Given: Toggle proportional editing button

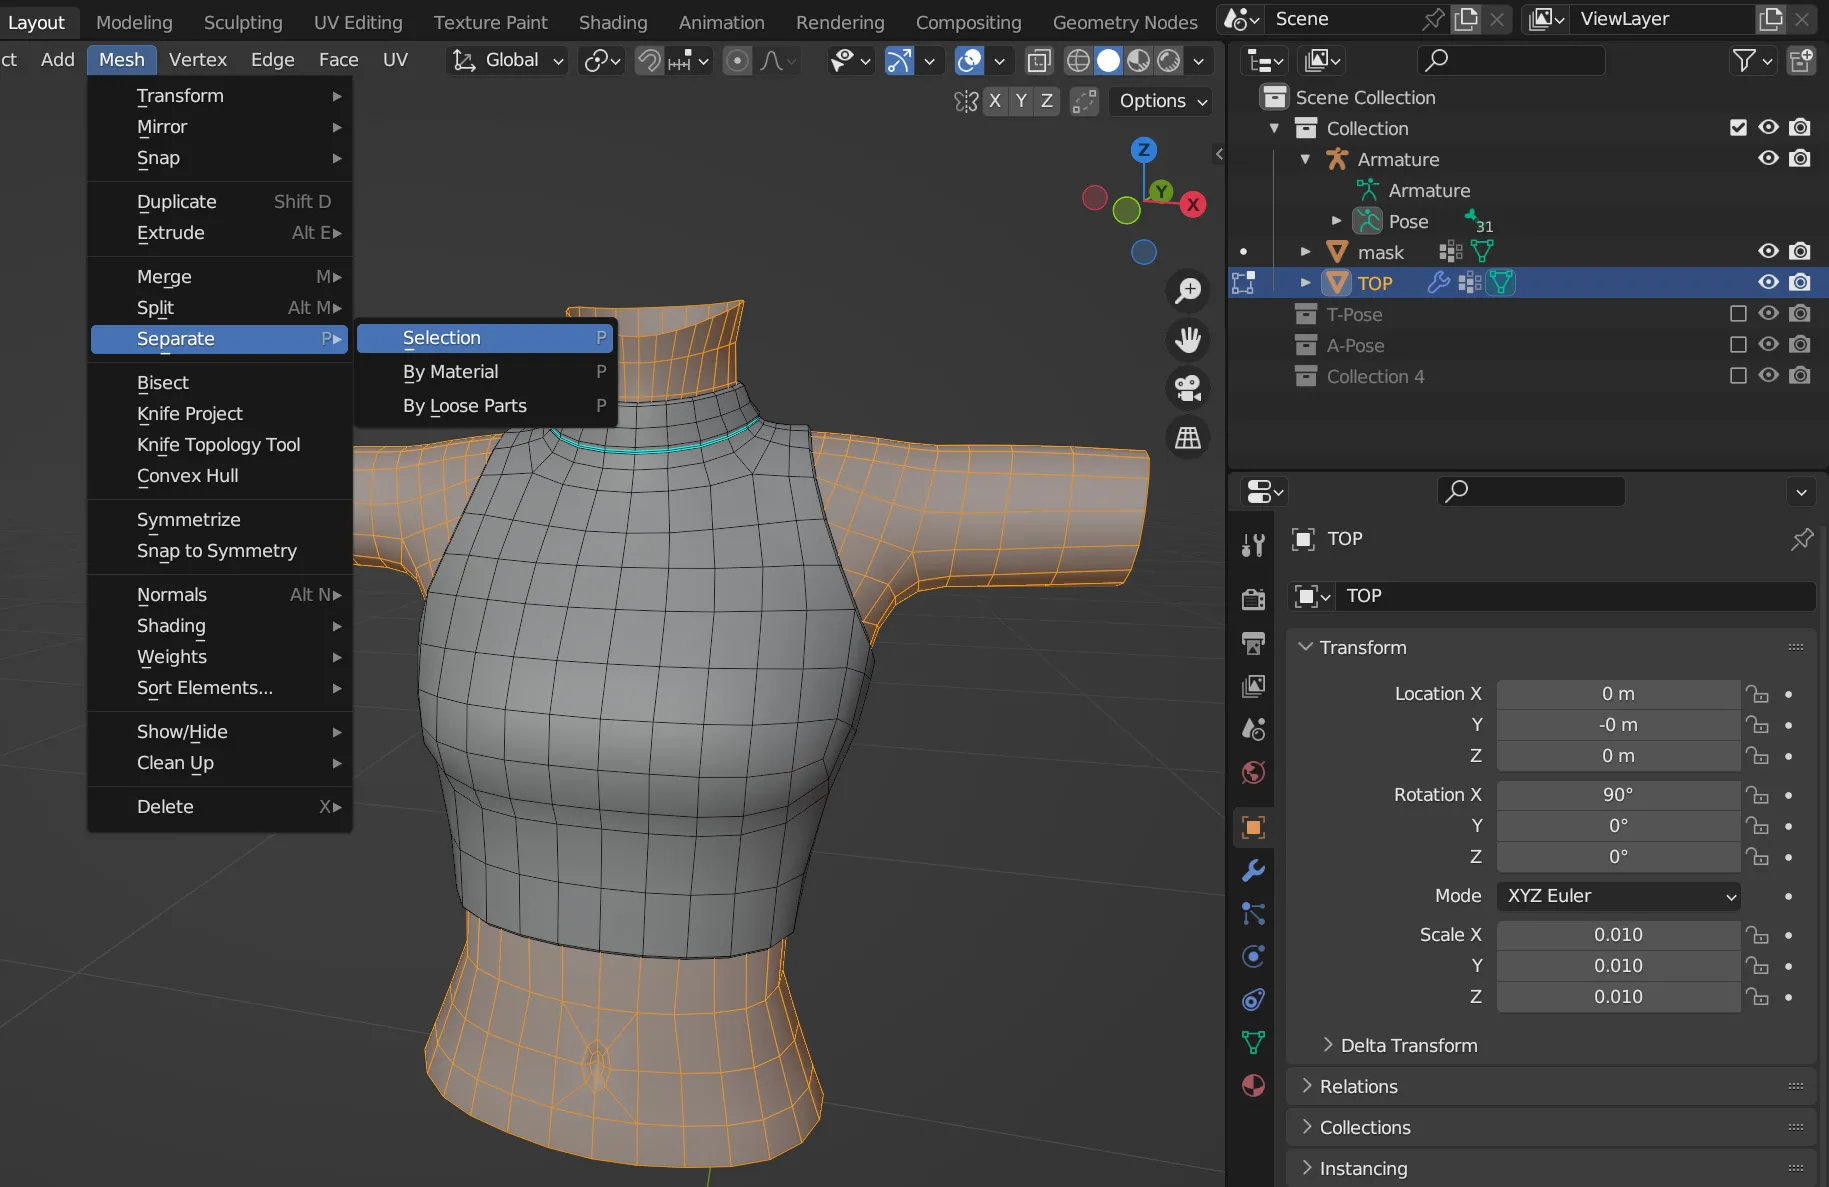Looking at the screenshot, I should 737,61.
